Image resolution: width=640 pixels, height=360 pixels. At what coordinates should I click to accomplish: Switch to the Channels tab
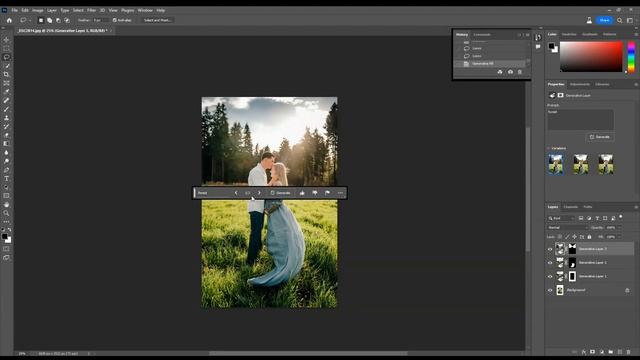click(x=571, y=207)
